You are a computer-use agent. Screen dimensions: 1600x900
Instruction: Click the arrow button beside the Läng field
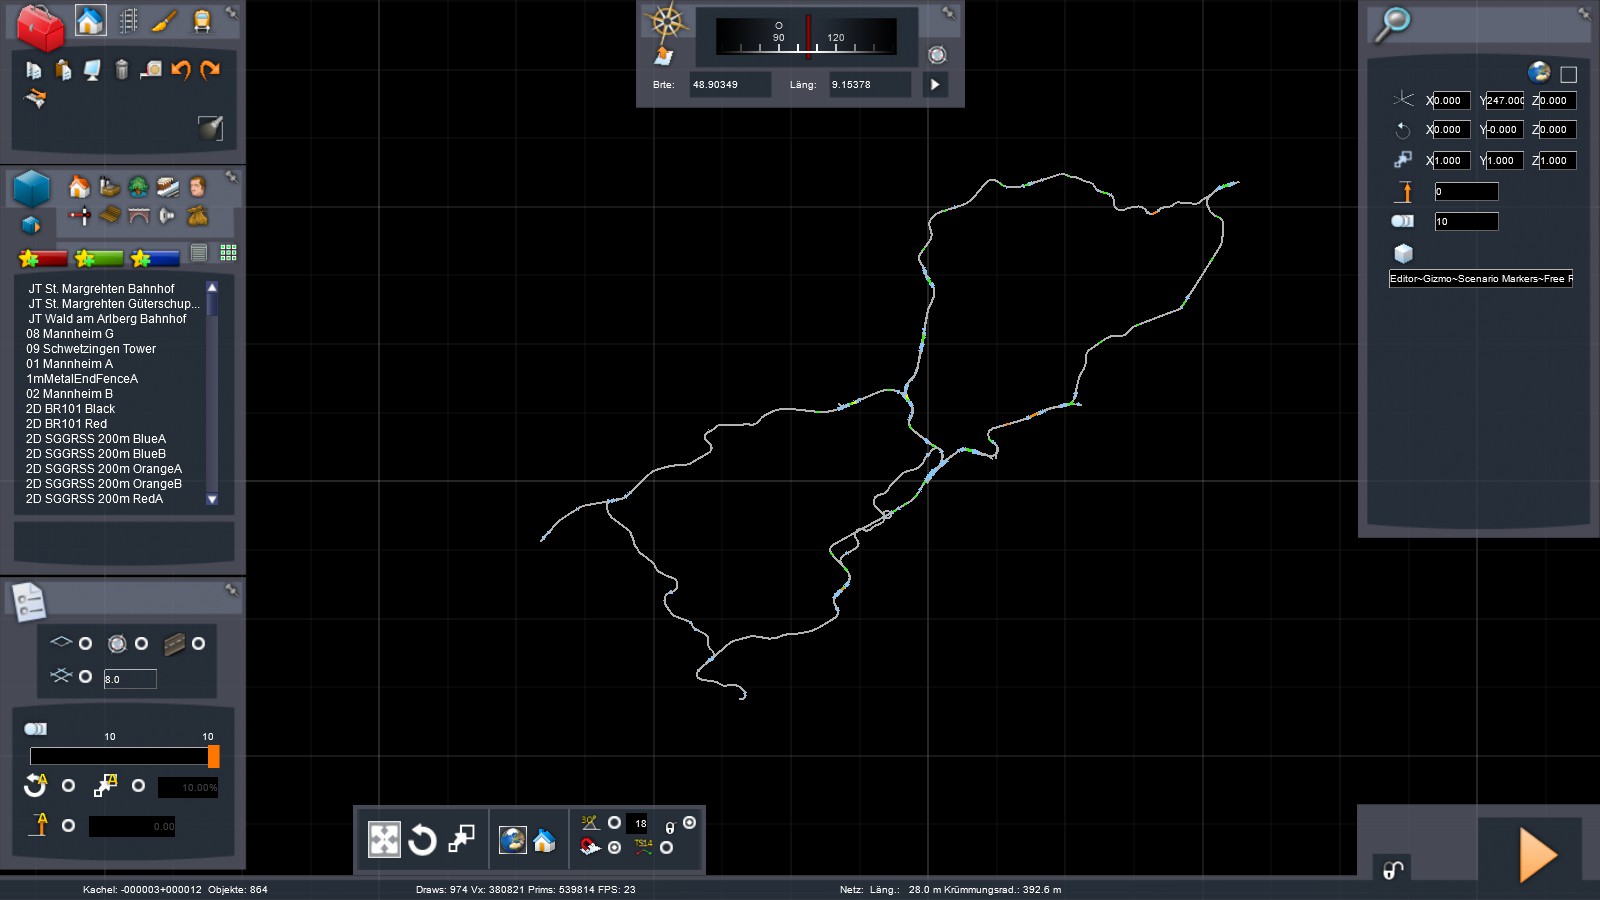click(x=935, y=85)
